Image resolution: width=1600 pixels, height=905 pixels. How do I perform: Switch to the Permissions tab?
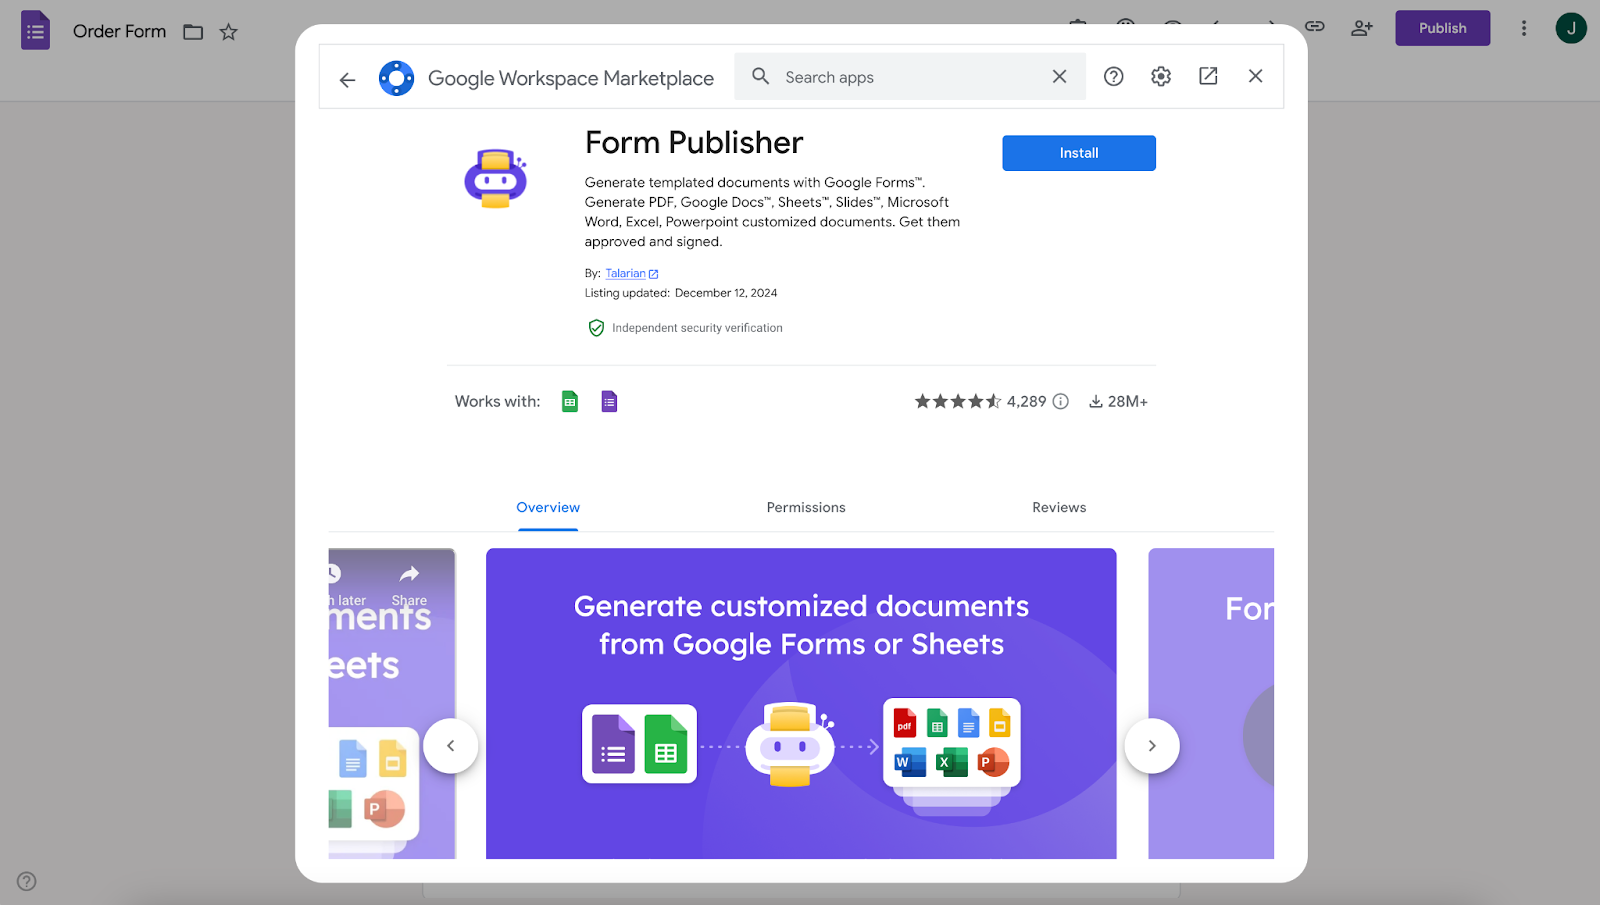pos(806,508)
